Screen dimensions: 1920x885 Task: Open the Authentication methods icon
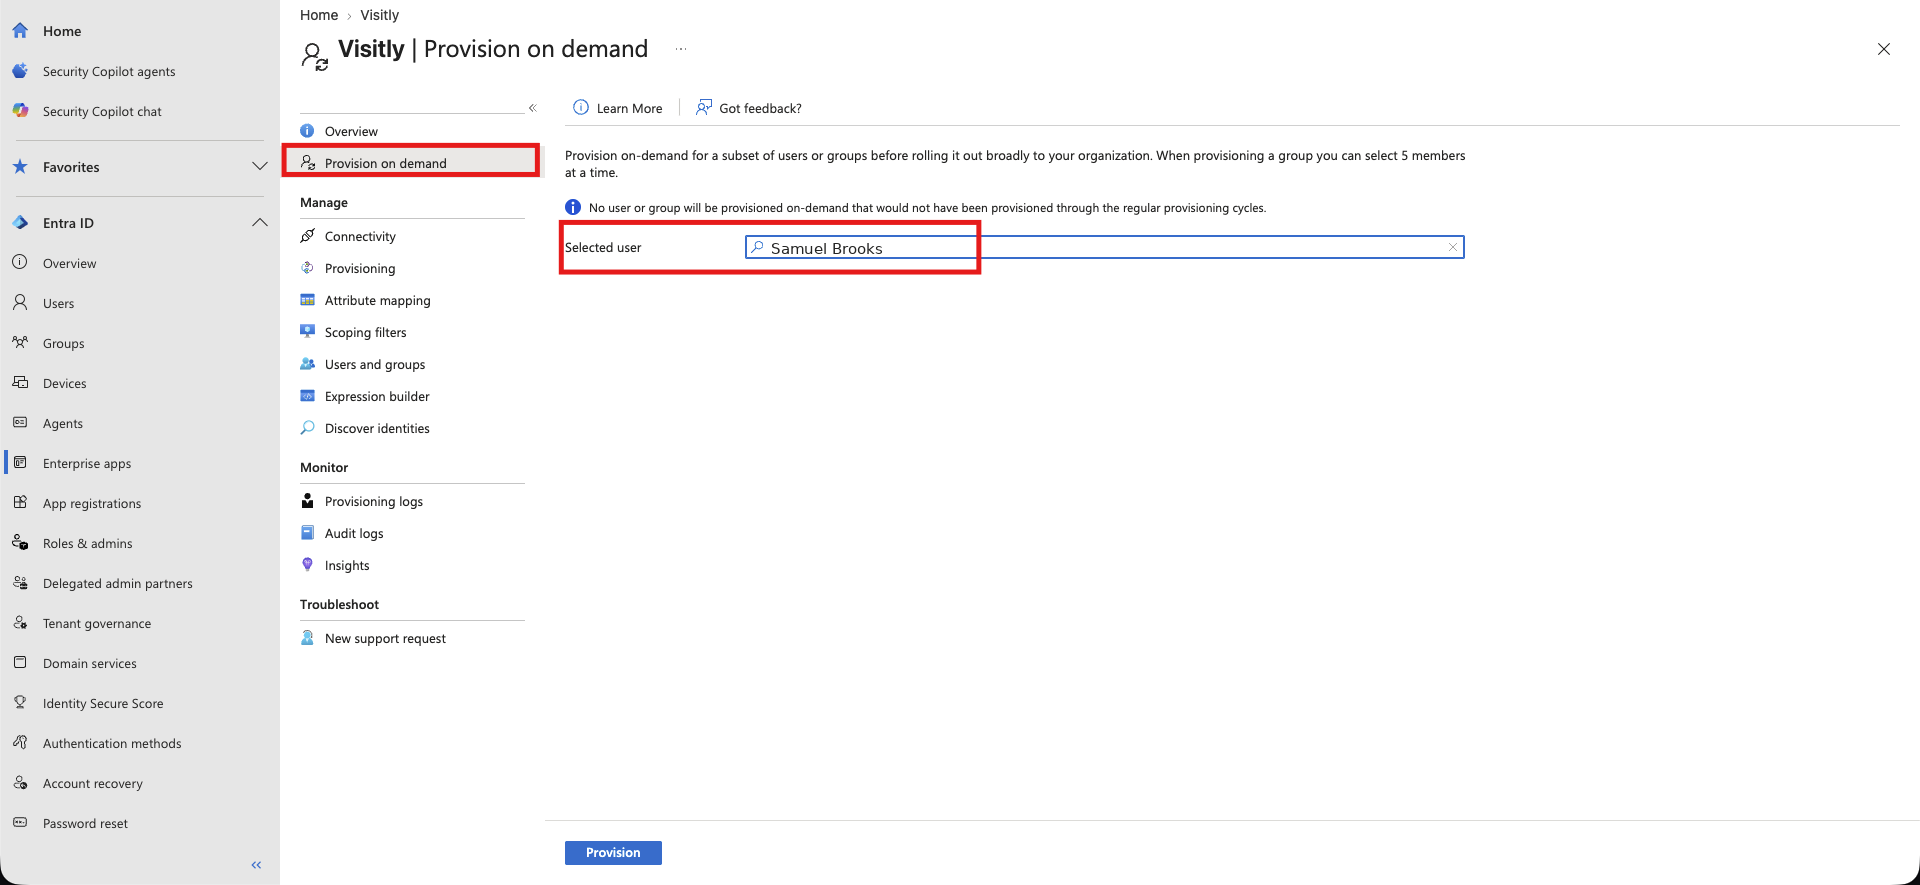pyautogui.click(x=20, y=743)
